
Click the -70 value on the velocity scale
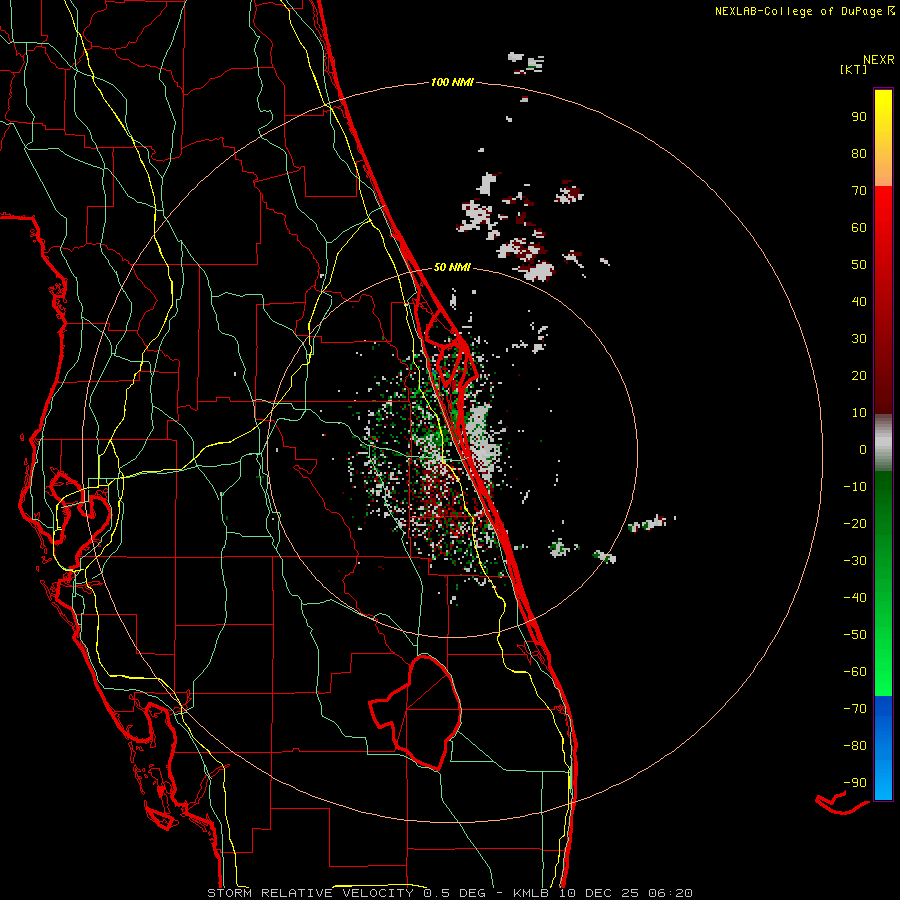[x=855, y=708]
